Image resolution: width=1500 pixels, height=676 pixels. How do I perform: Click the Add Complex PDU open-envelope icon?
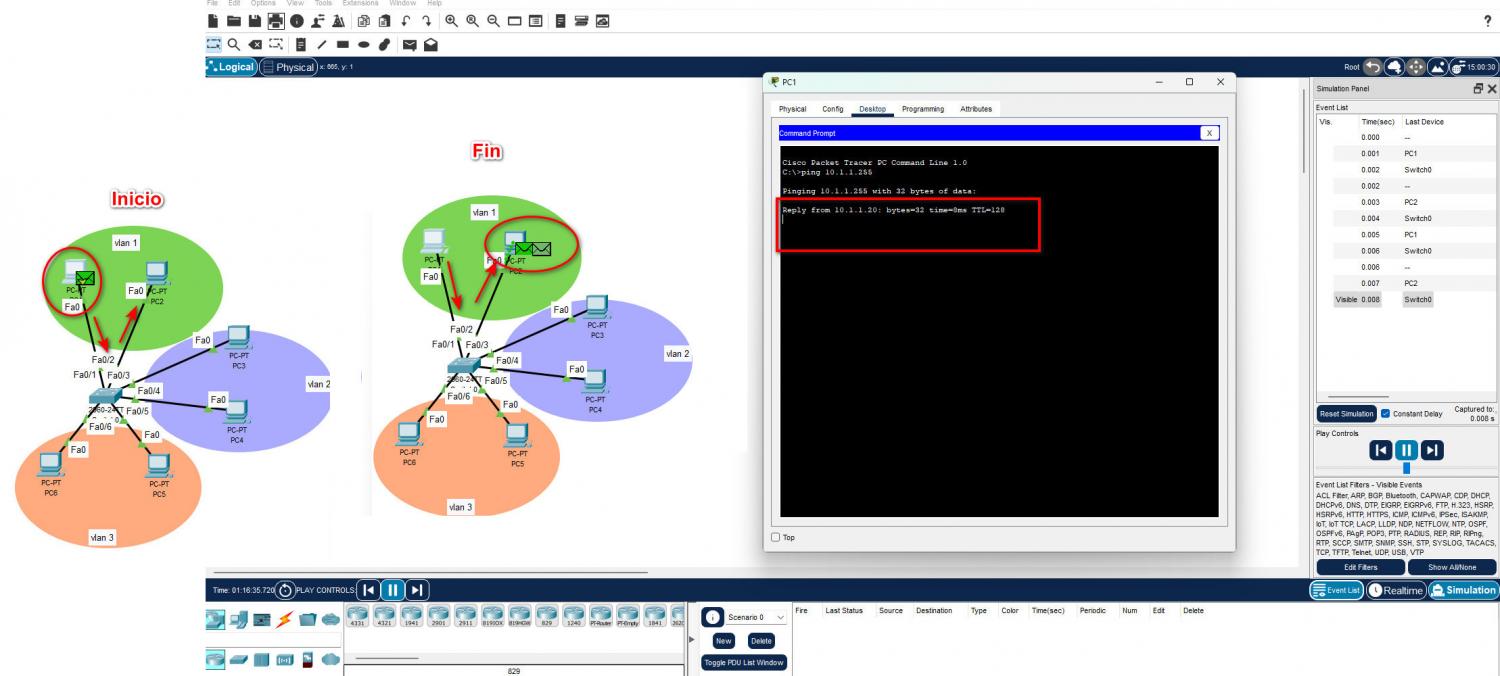pyautogui.click(x=430, y=44)
